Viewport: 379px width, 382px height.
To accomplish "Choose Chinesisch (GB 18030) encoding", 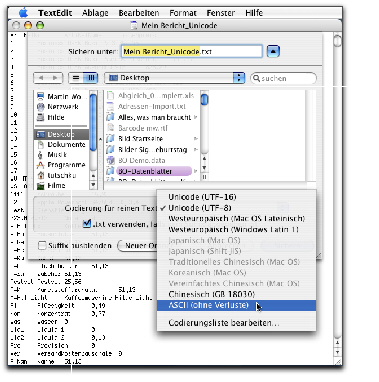I will (x=236, y=294).
